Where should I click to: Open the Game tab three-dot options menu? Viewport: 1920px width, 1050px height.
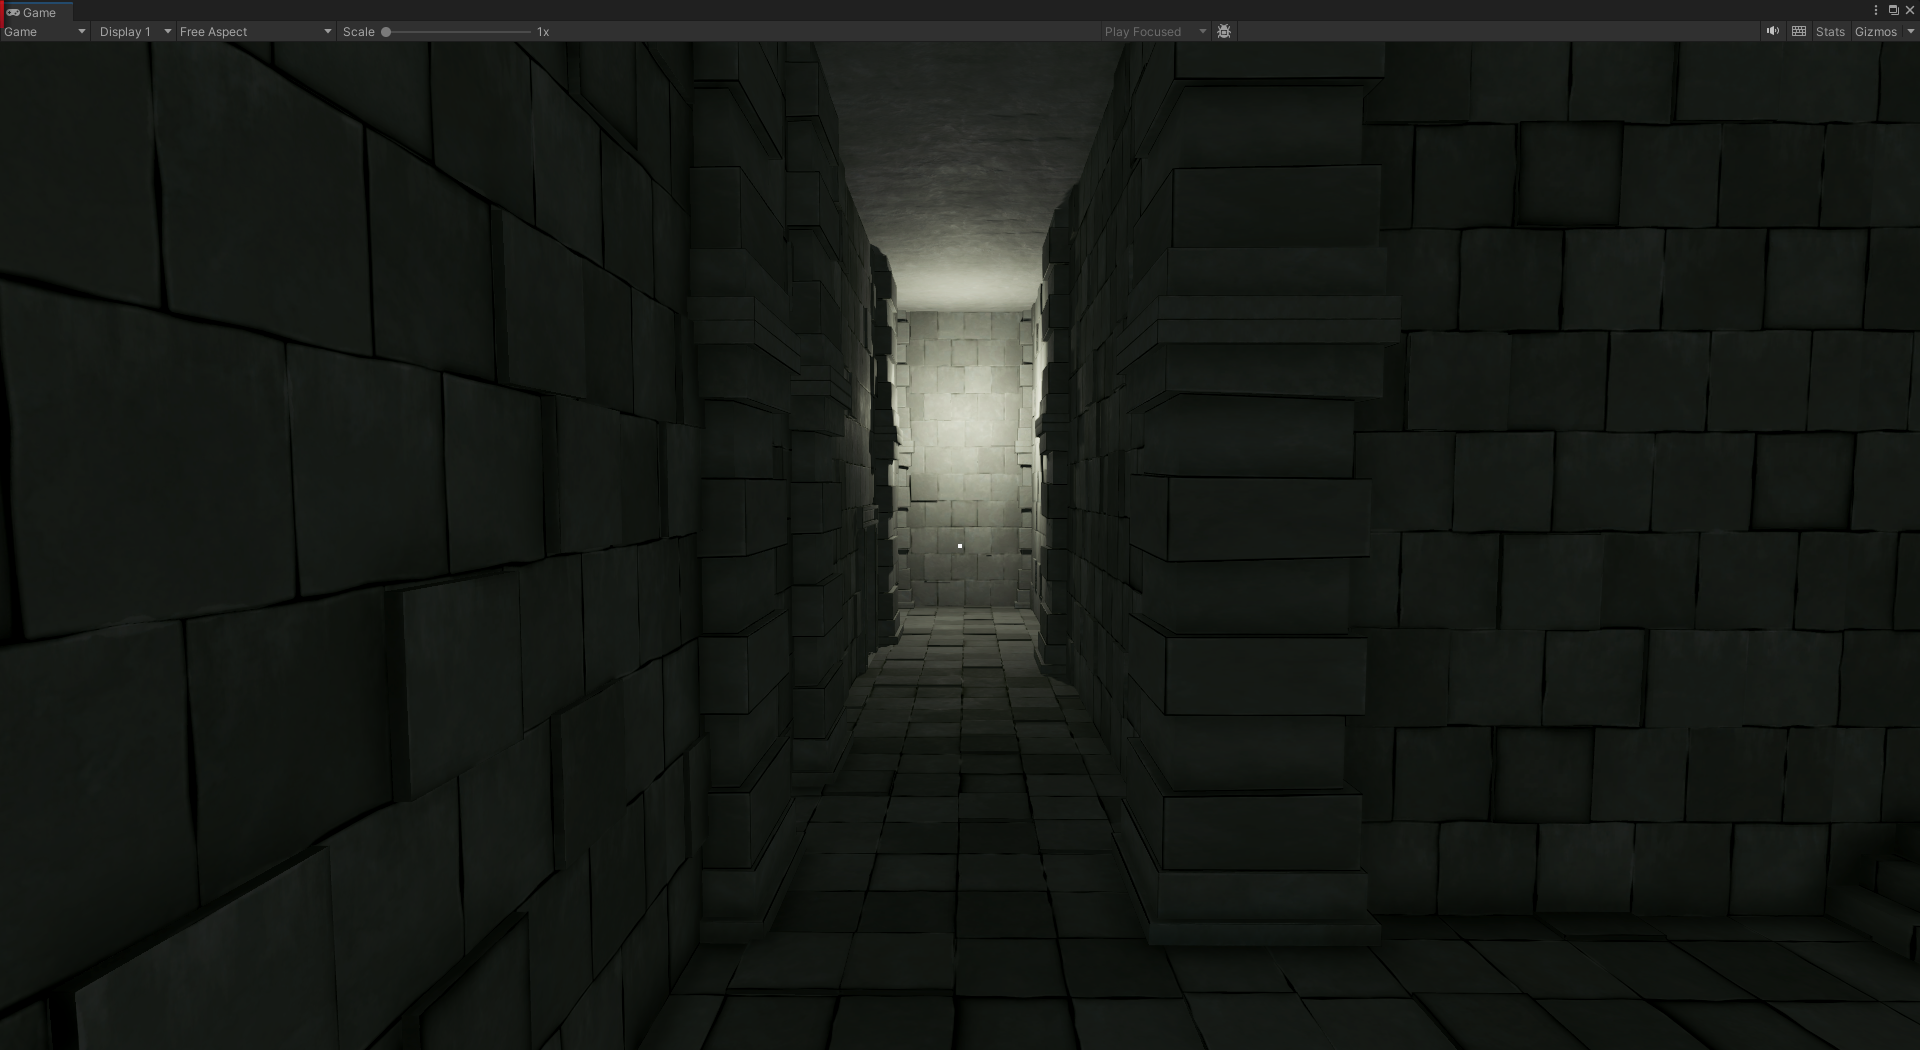point(1876,10)
